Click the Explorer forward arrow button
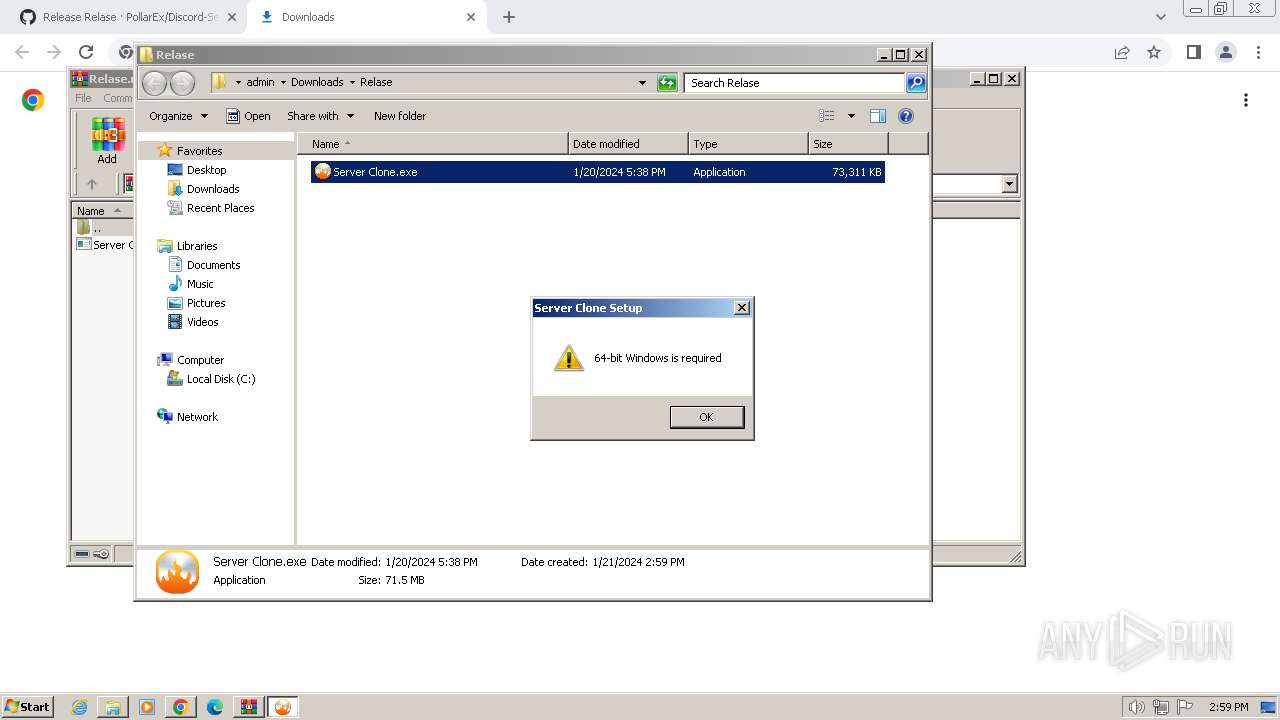The image size is (1280, 720). tap(182, 83)
